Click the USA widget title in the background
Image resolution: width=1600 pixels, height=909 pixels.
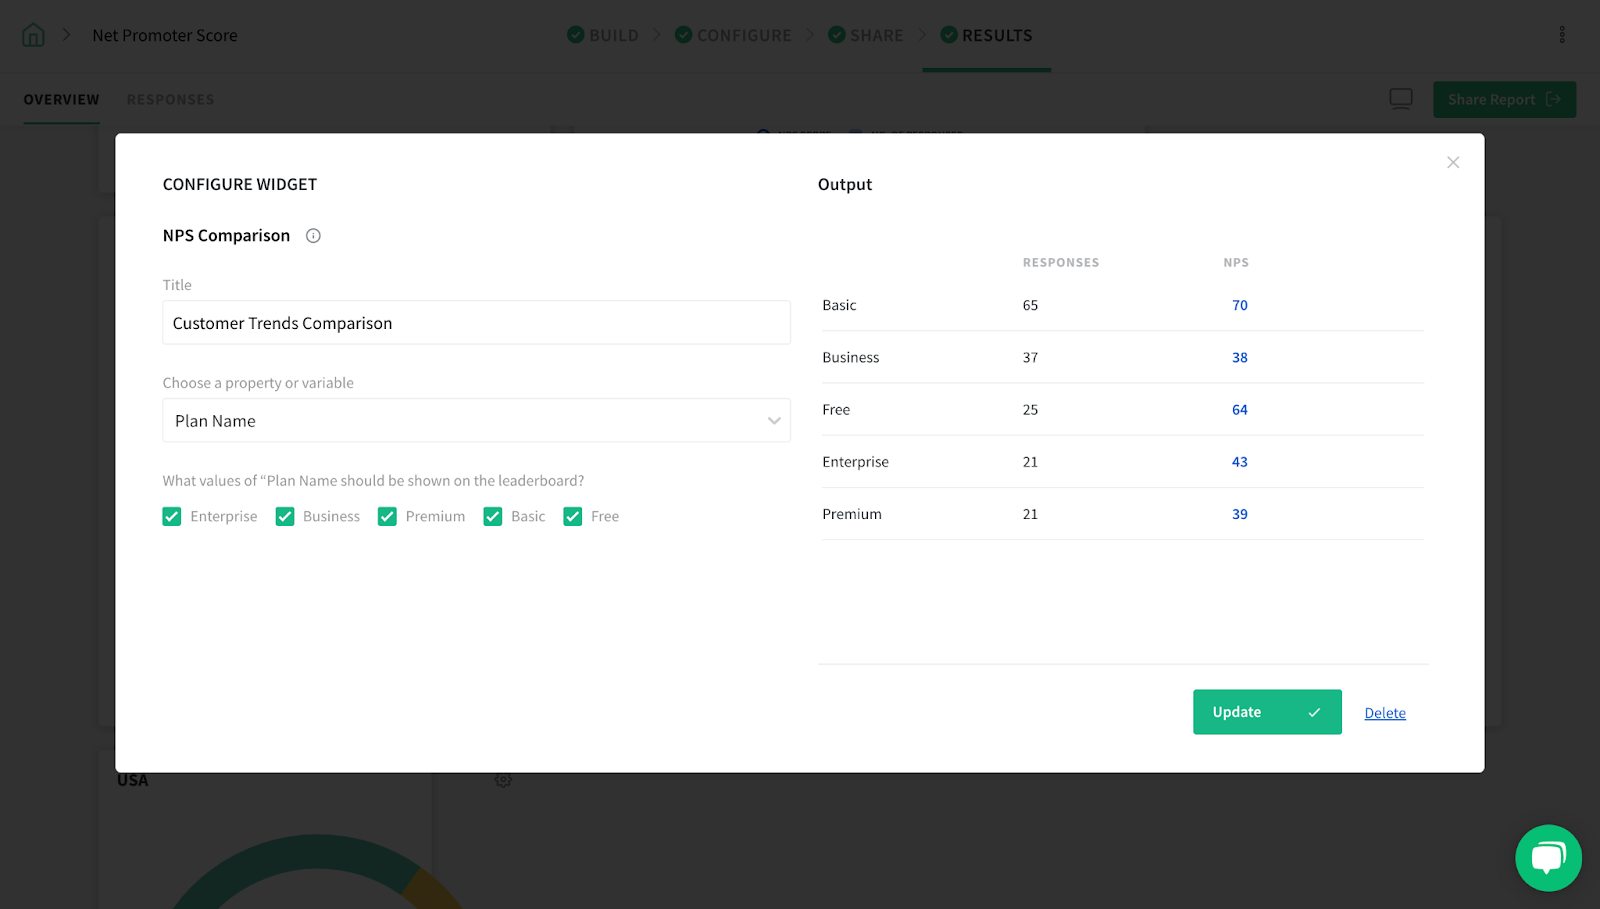pyautogui.click(x=133, y=780)
